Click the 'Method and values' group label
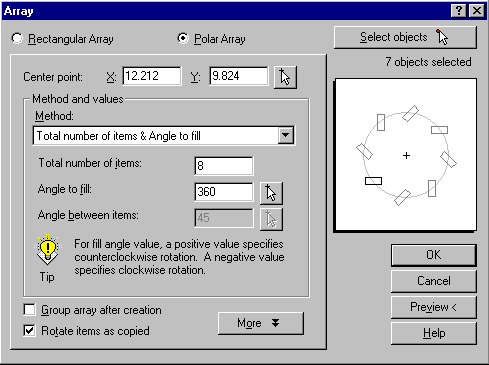 pos(78,99)
